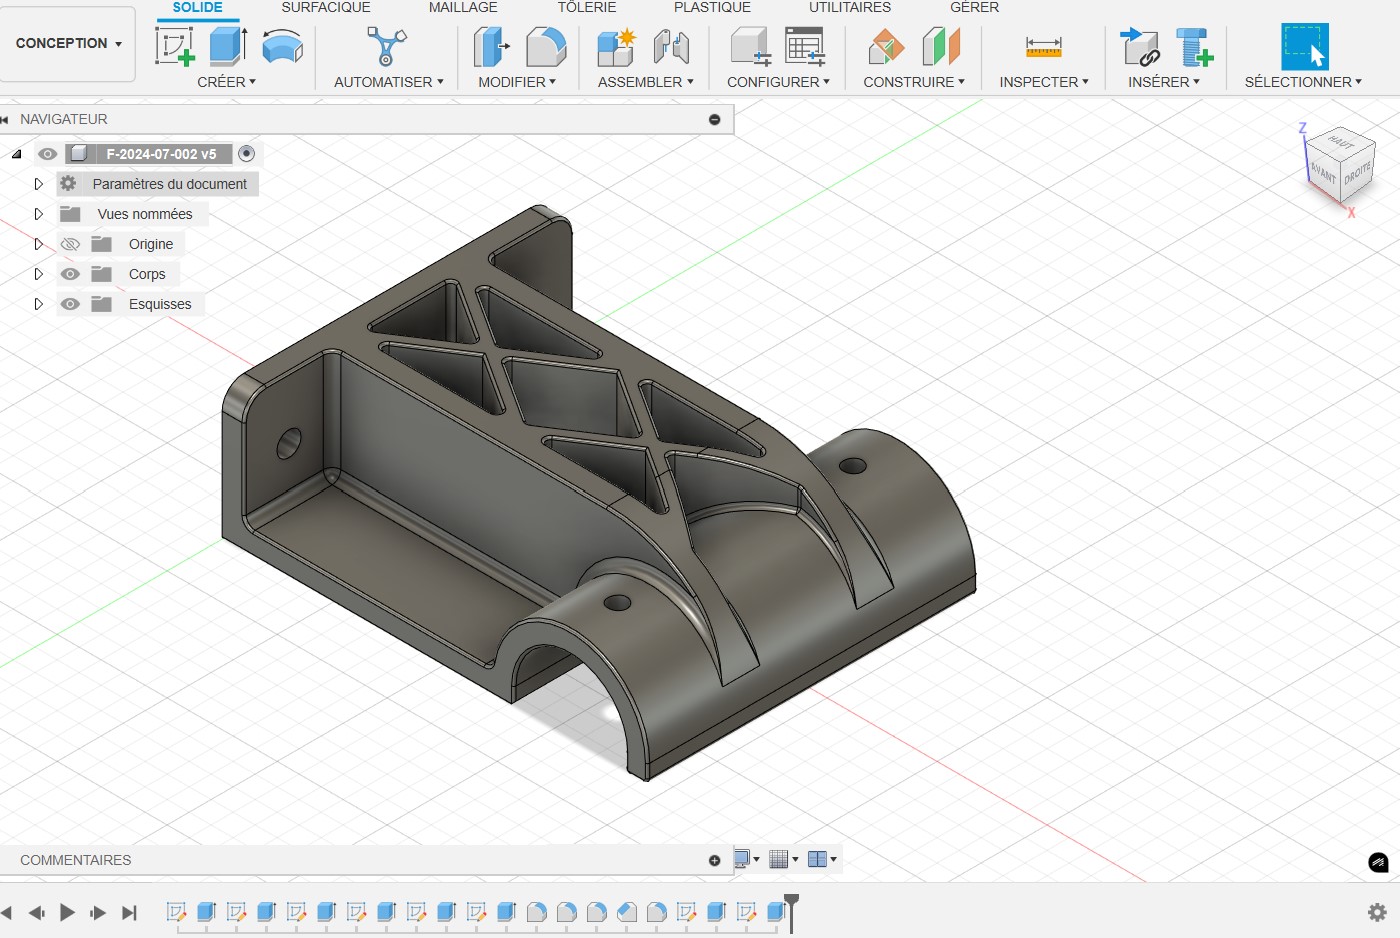Open the TÔLERIE tab
This screenshot has height=938, width=1400.
pos(587,7)
